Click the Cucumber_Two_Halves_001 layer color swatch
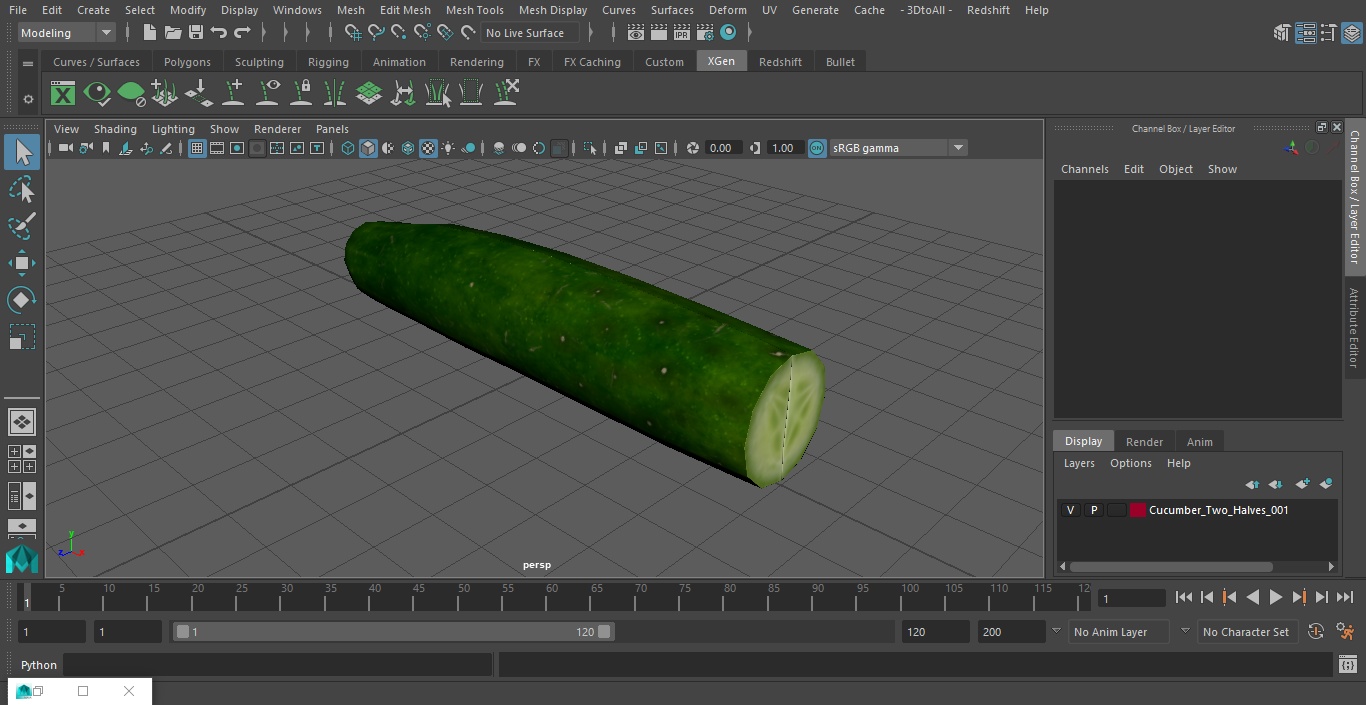Viewport: 1366px width, 705px height. (x=1138, y=510)
